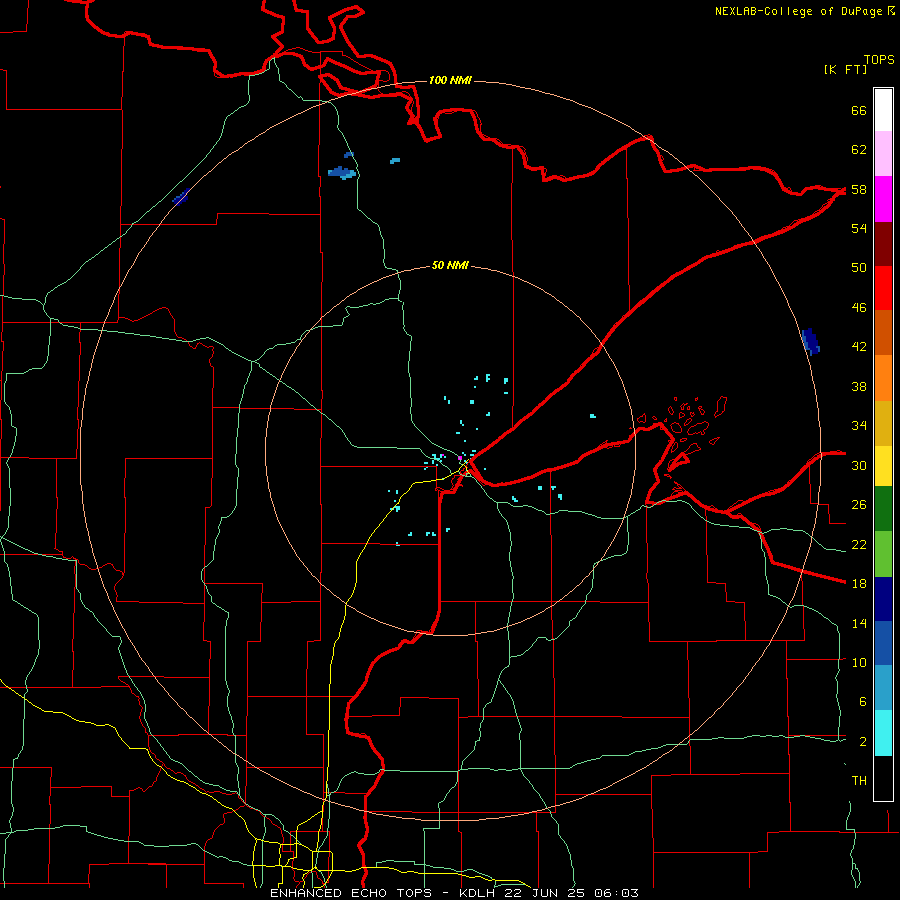Click the '42' scale label

[x=859, y=347]
